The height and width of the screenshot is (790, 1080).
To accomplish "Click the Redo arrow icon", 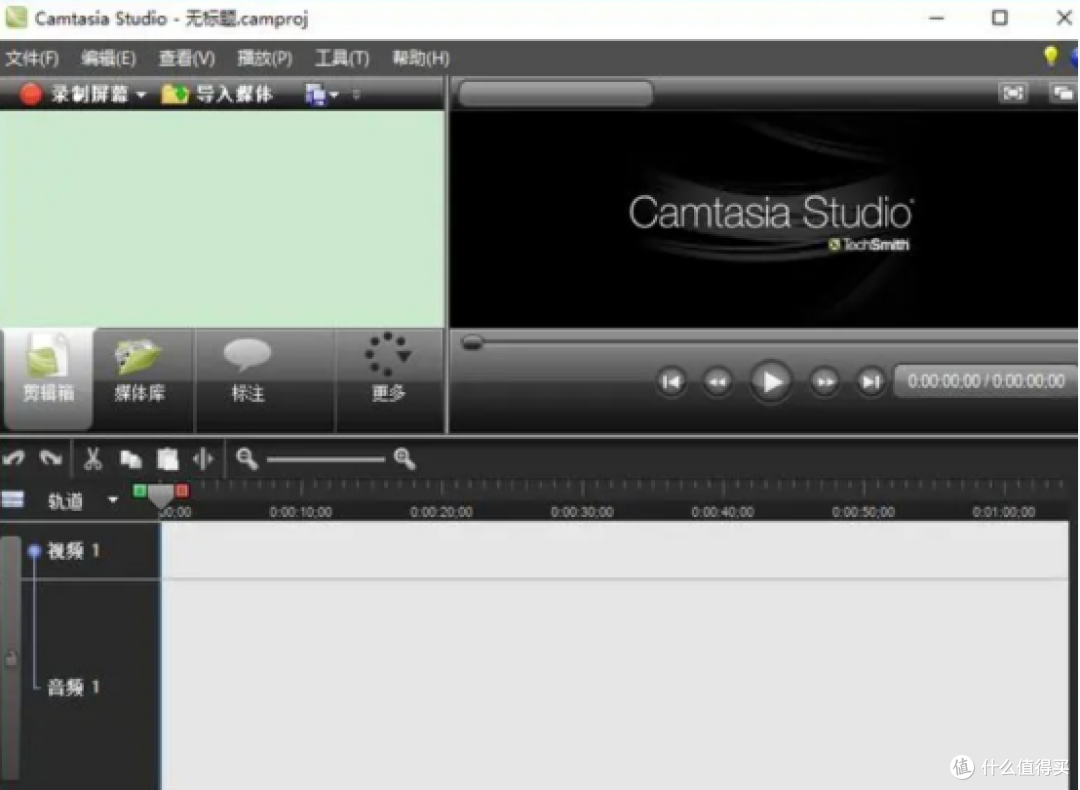I will tap(51, 458).
